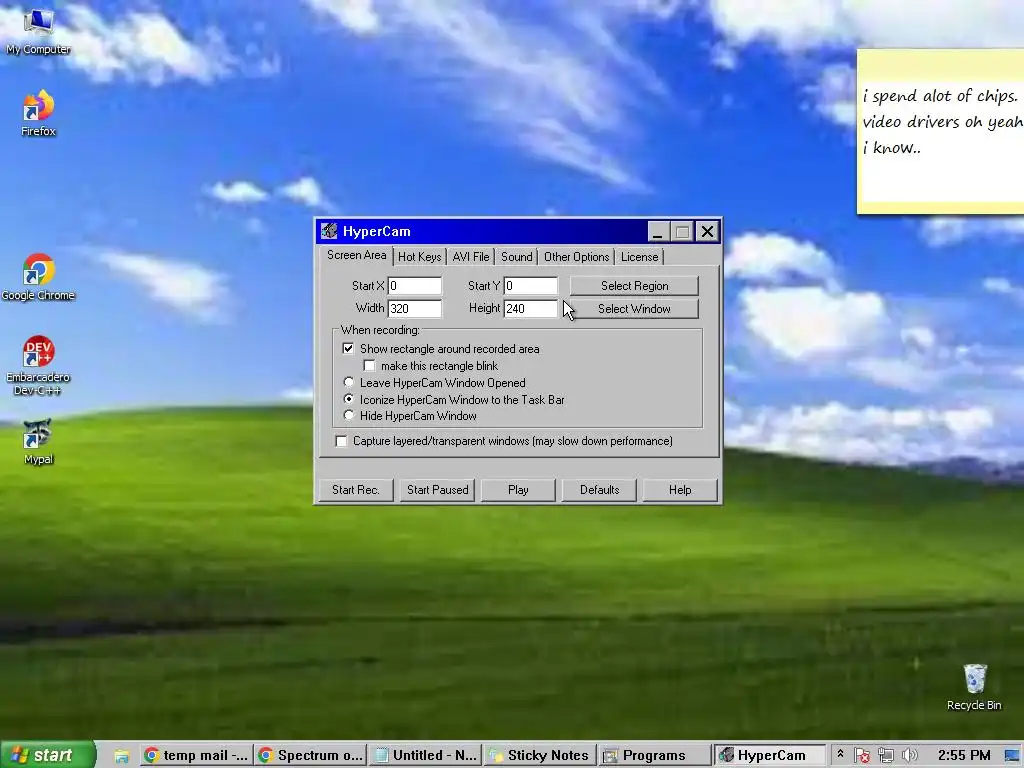Open the License tab
The image size is (1024, 768).
point(639,257)
